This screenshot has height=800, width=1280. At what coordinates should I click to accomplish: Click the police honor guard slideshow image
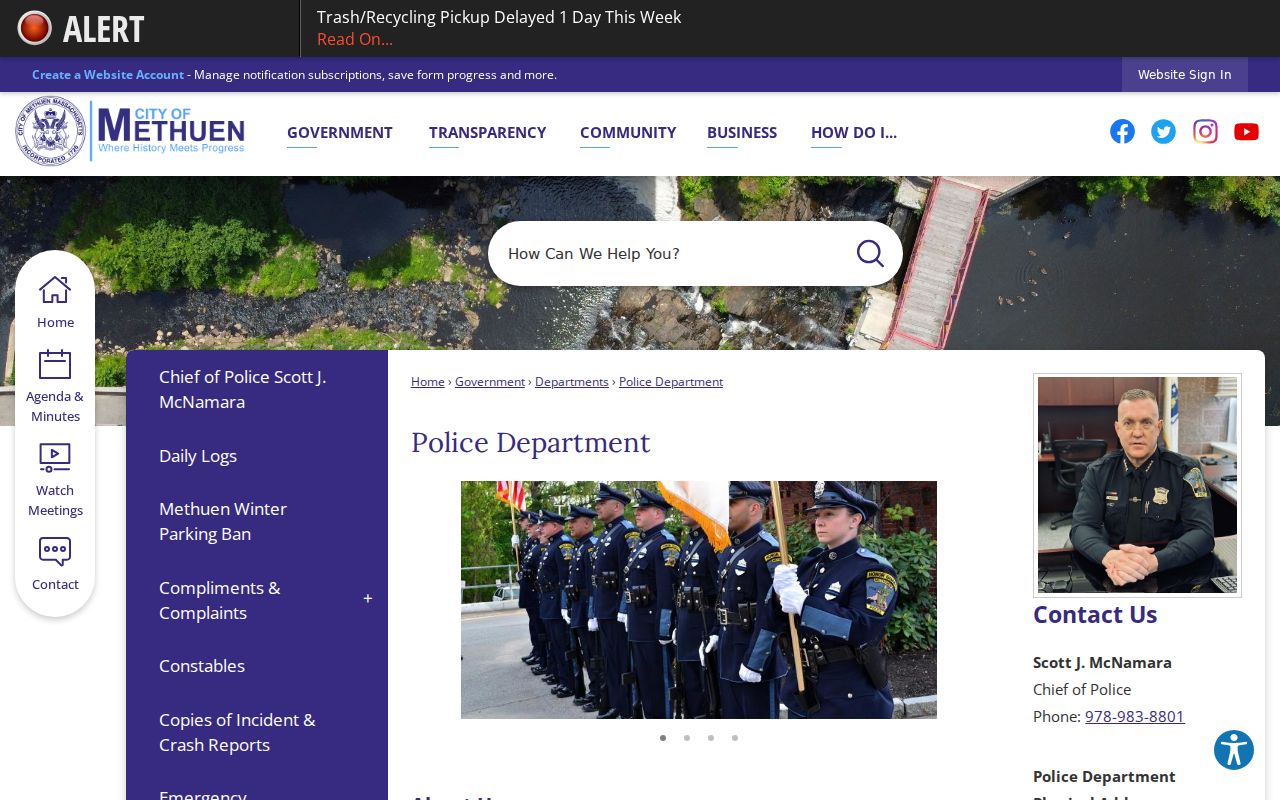tap(699, 600)
